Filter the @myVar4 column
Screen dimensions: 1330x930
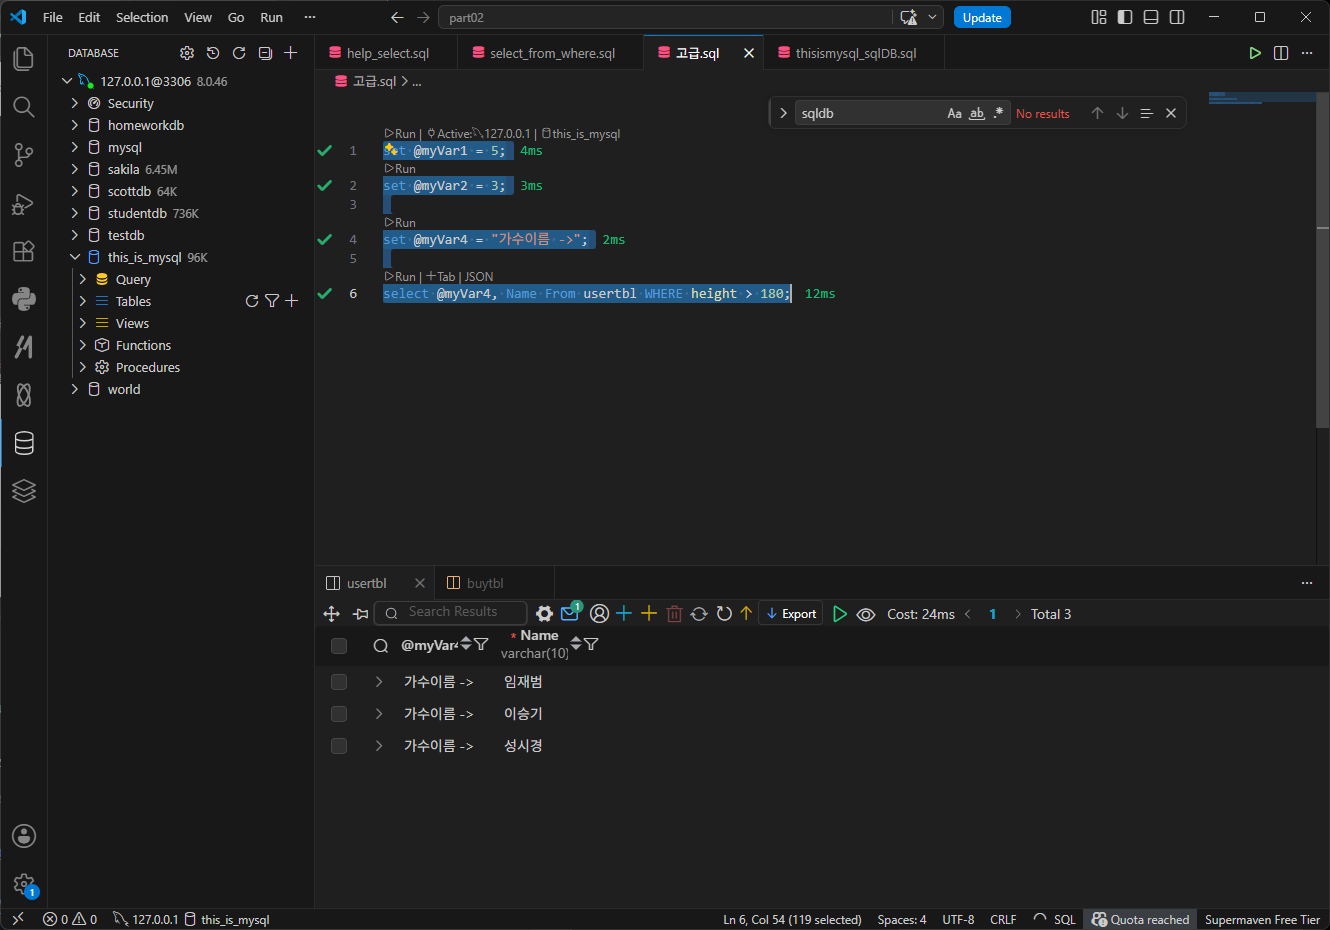pyautogui.click(x=481, y=645)
